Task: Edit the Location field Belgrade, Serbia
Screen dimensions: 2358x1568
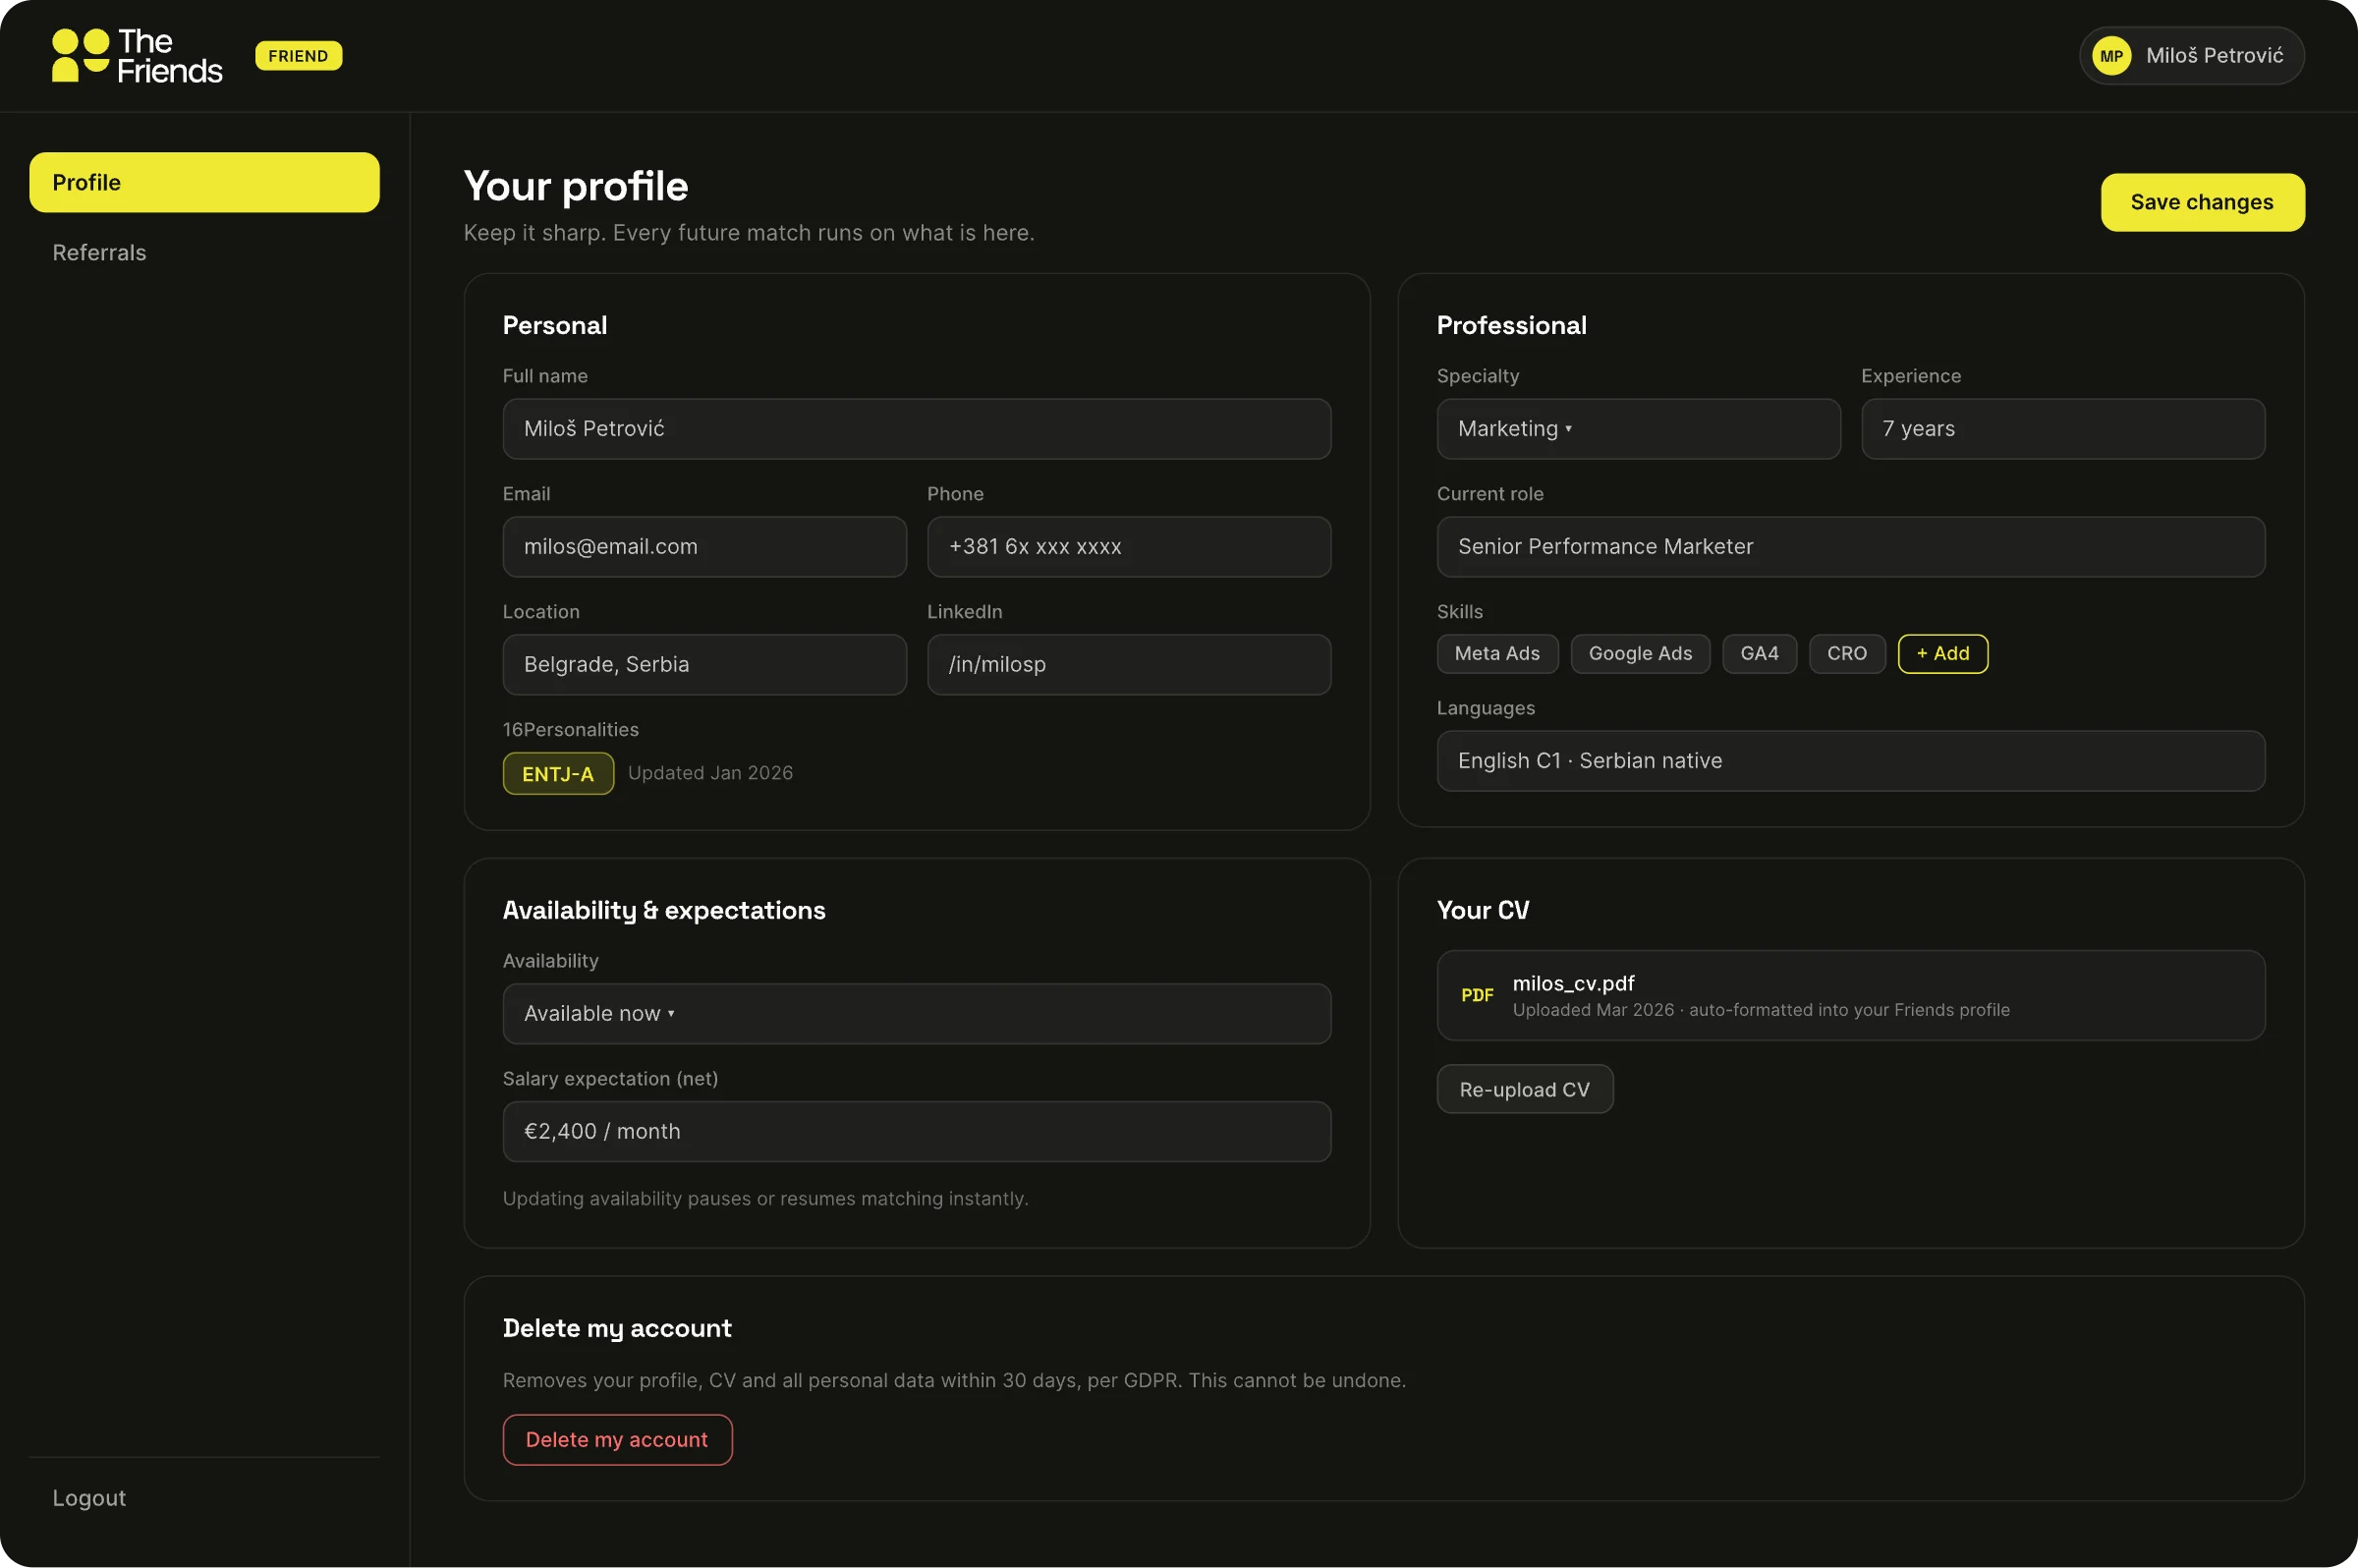Action: [x=704, y=664]
